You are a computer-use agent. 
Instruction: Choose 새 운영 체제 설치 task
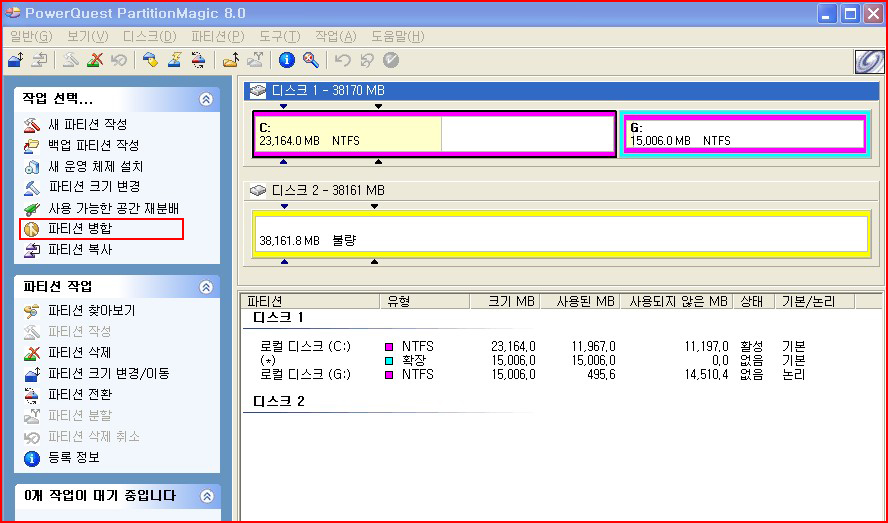coord(95,166)
